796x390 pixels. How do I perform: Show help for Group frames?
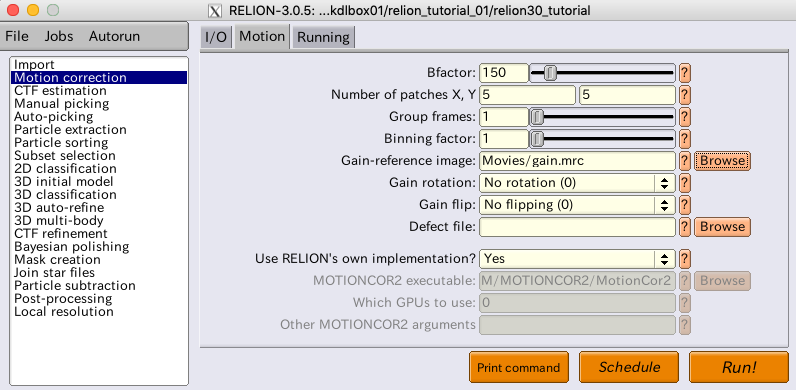point(684,117)
